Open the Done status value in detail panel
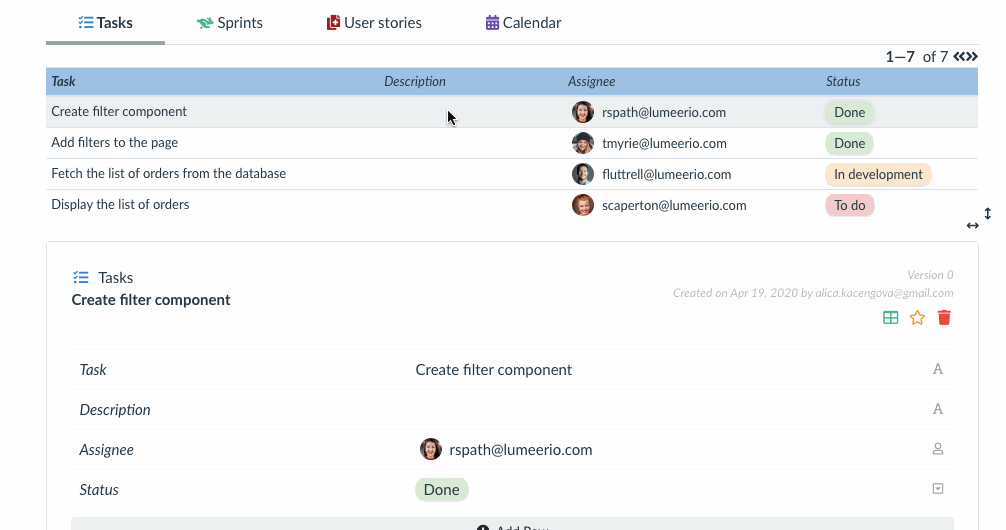Image resolution: width=1006 pixels, height=530 pixels. point(441,490)
